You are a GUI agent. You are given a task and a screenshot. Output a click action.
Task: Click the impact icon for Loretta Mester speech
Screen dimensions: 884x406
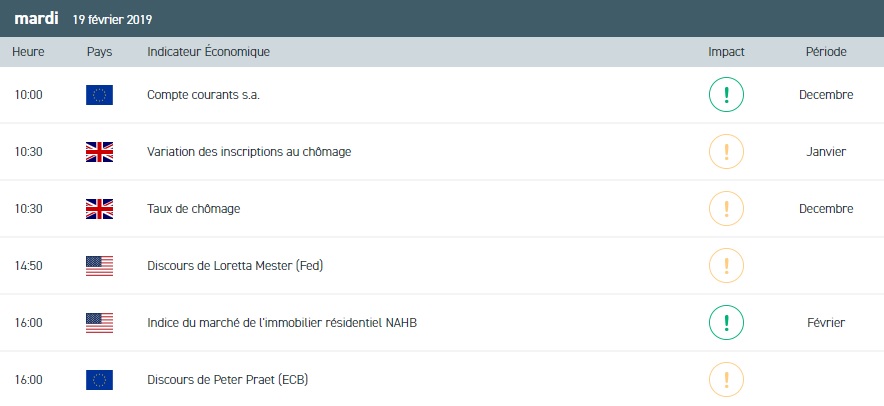coord(726,266)
